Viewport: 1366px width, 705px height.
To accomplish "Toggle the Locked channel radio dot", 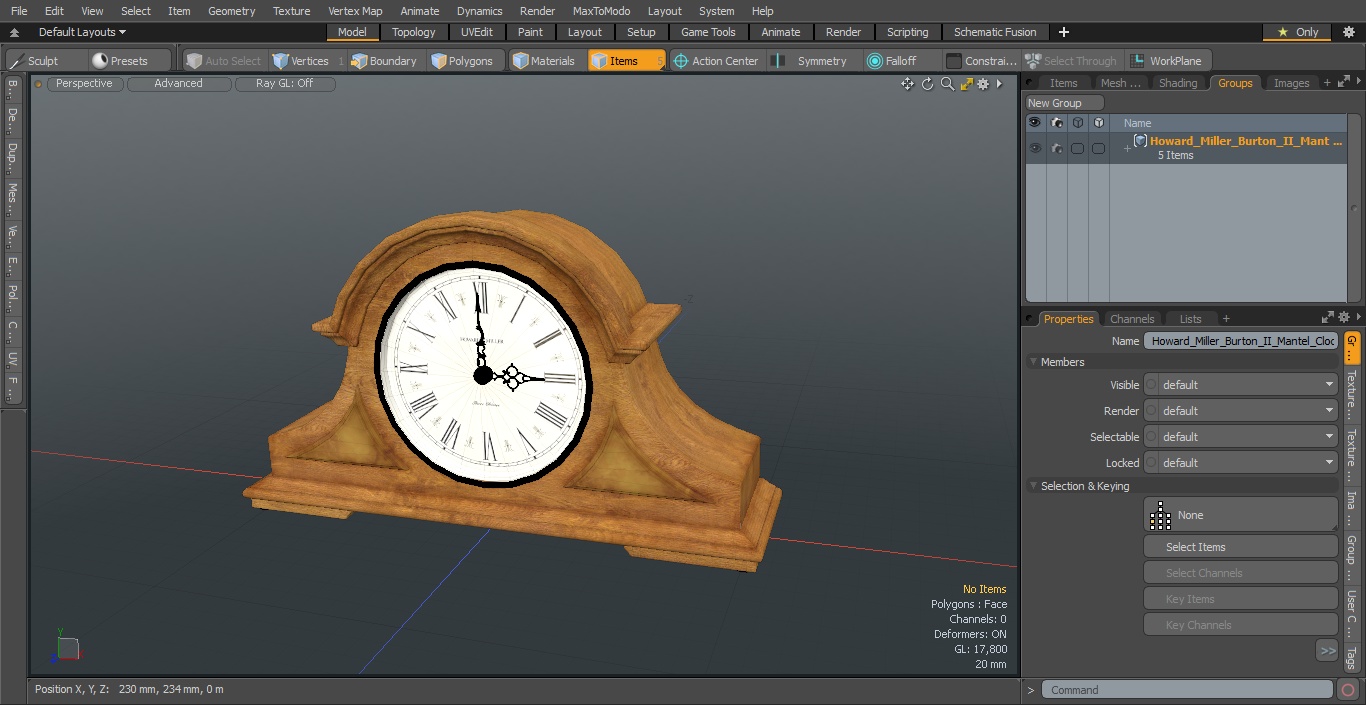I will pyautogui.click(x=1150, y=463).
